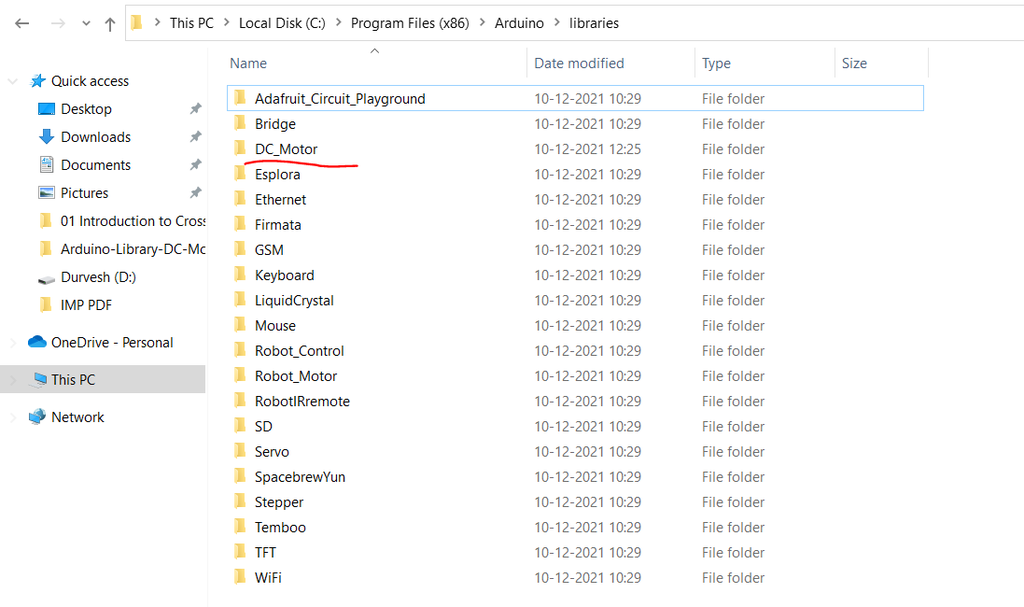Open Documents in Quick access
The width and height of the screenshot is (1024, 607).
coord(95,165)
